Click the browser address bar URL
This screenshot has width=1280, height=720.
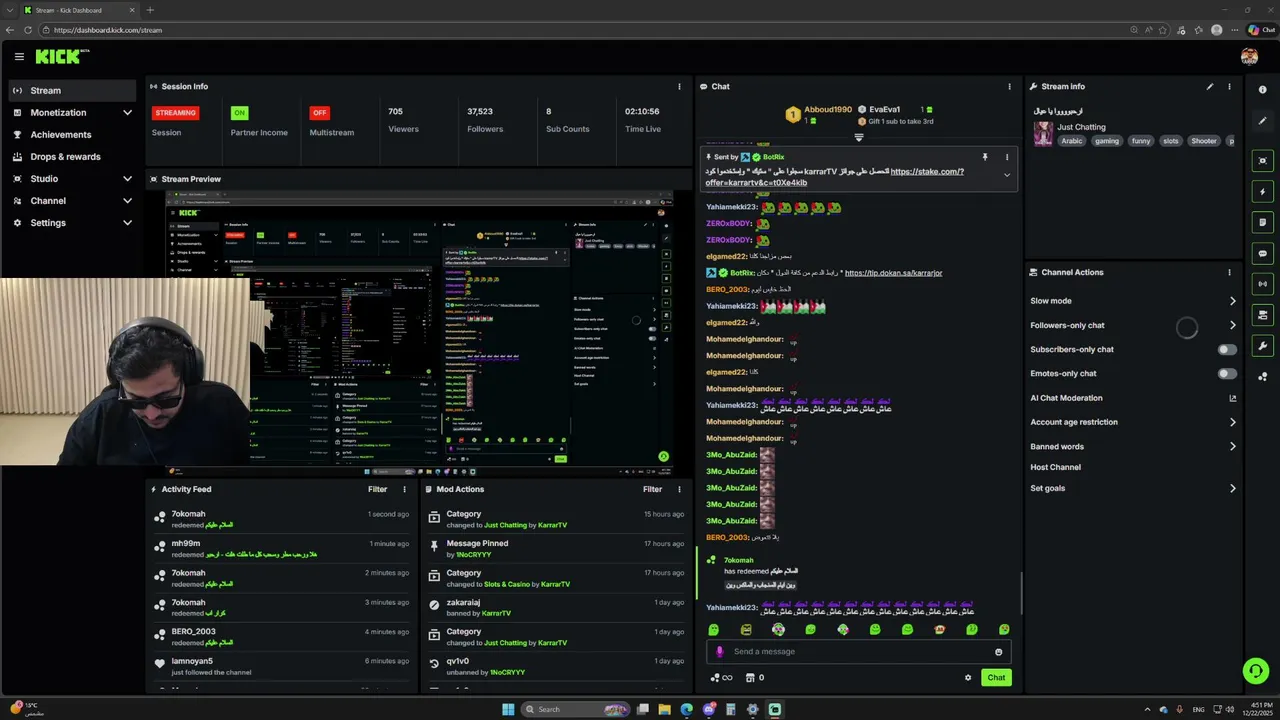108,30
